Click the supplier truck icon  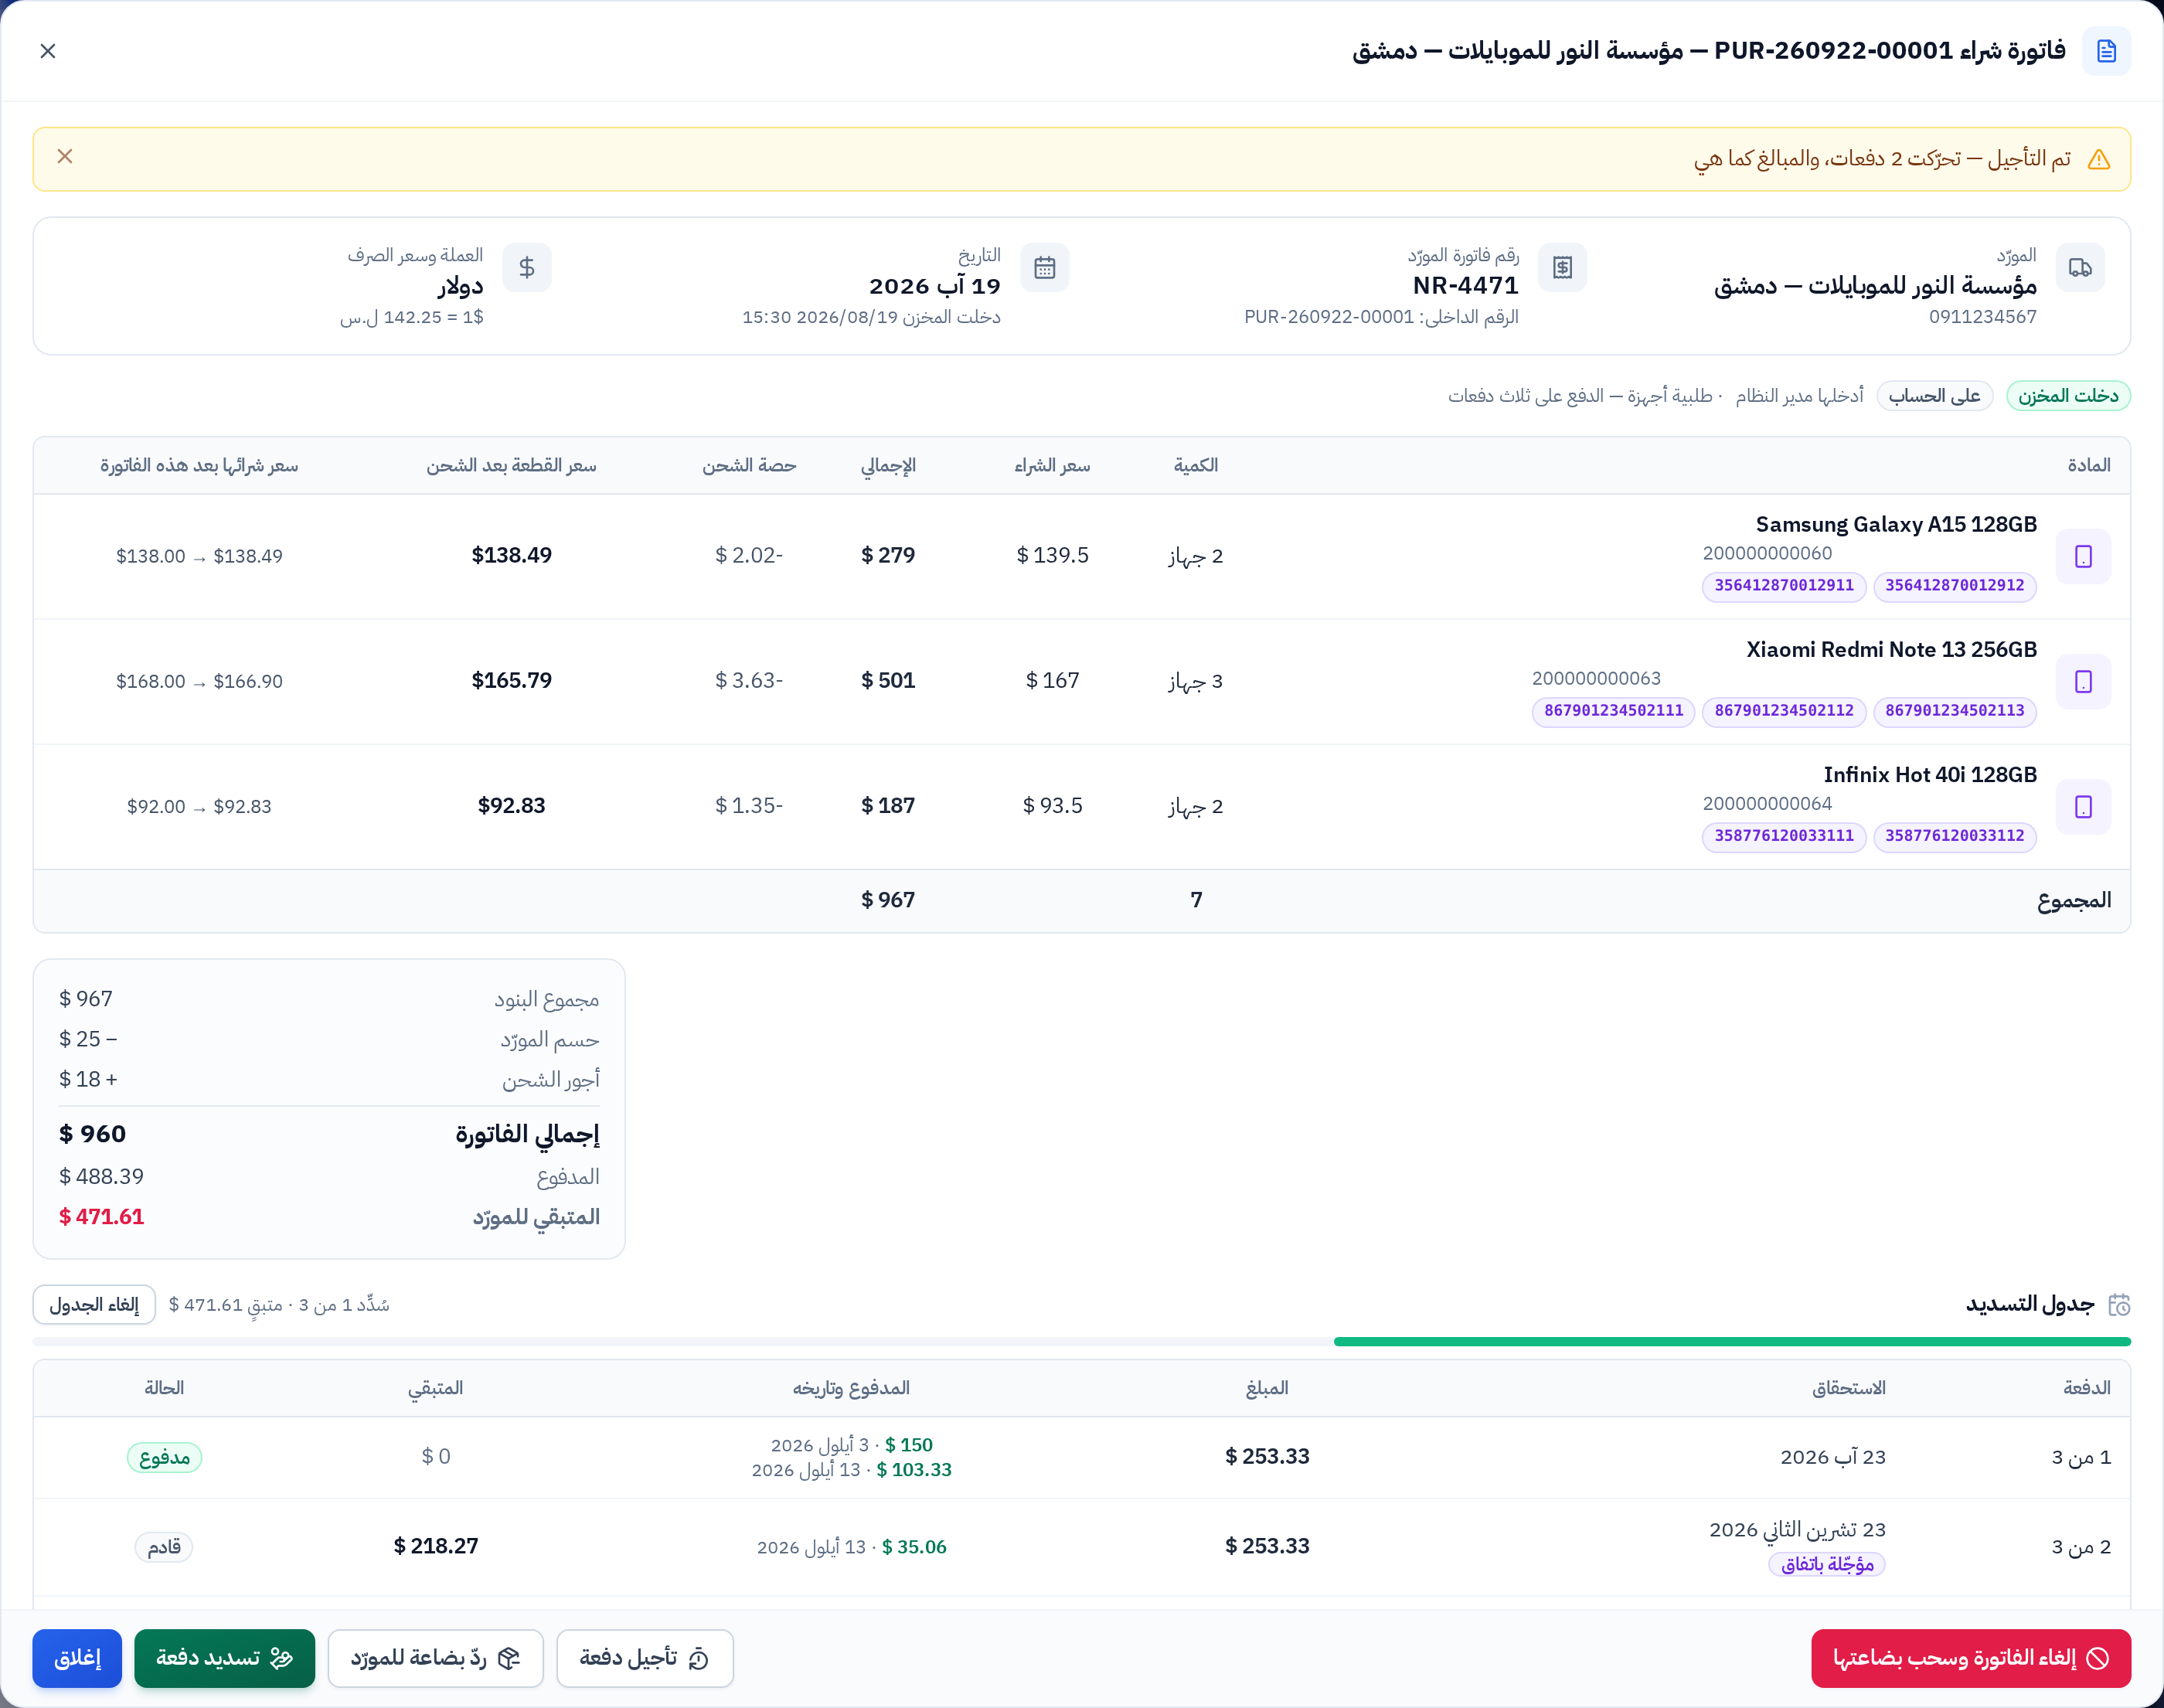[x=2080, y=267]
